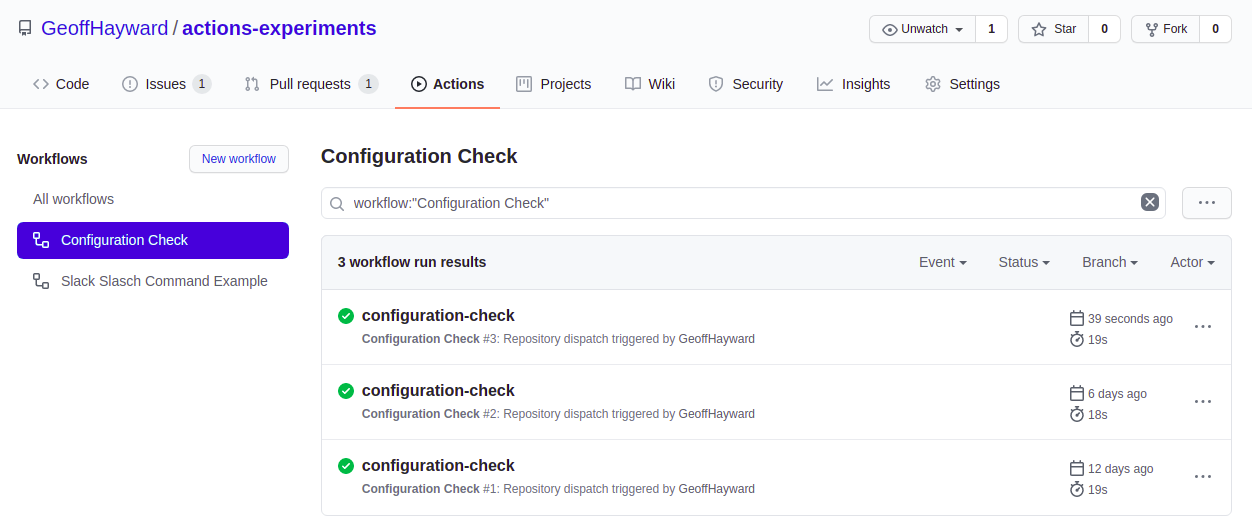The image size is (1252, 531).
Task: Open the Status filter dropdown
Action: pos(1024,262)
